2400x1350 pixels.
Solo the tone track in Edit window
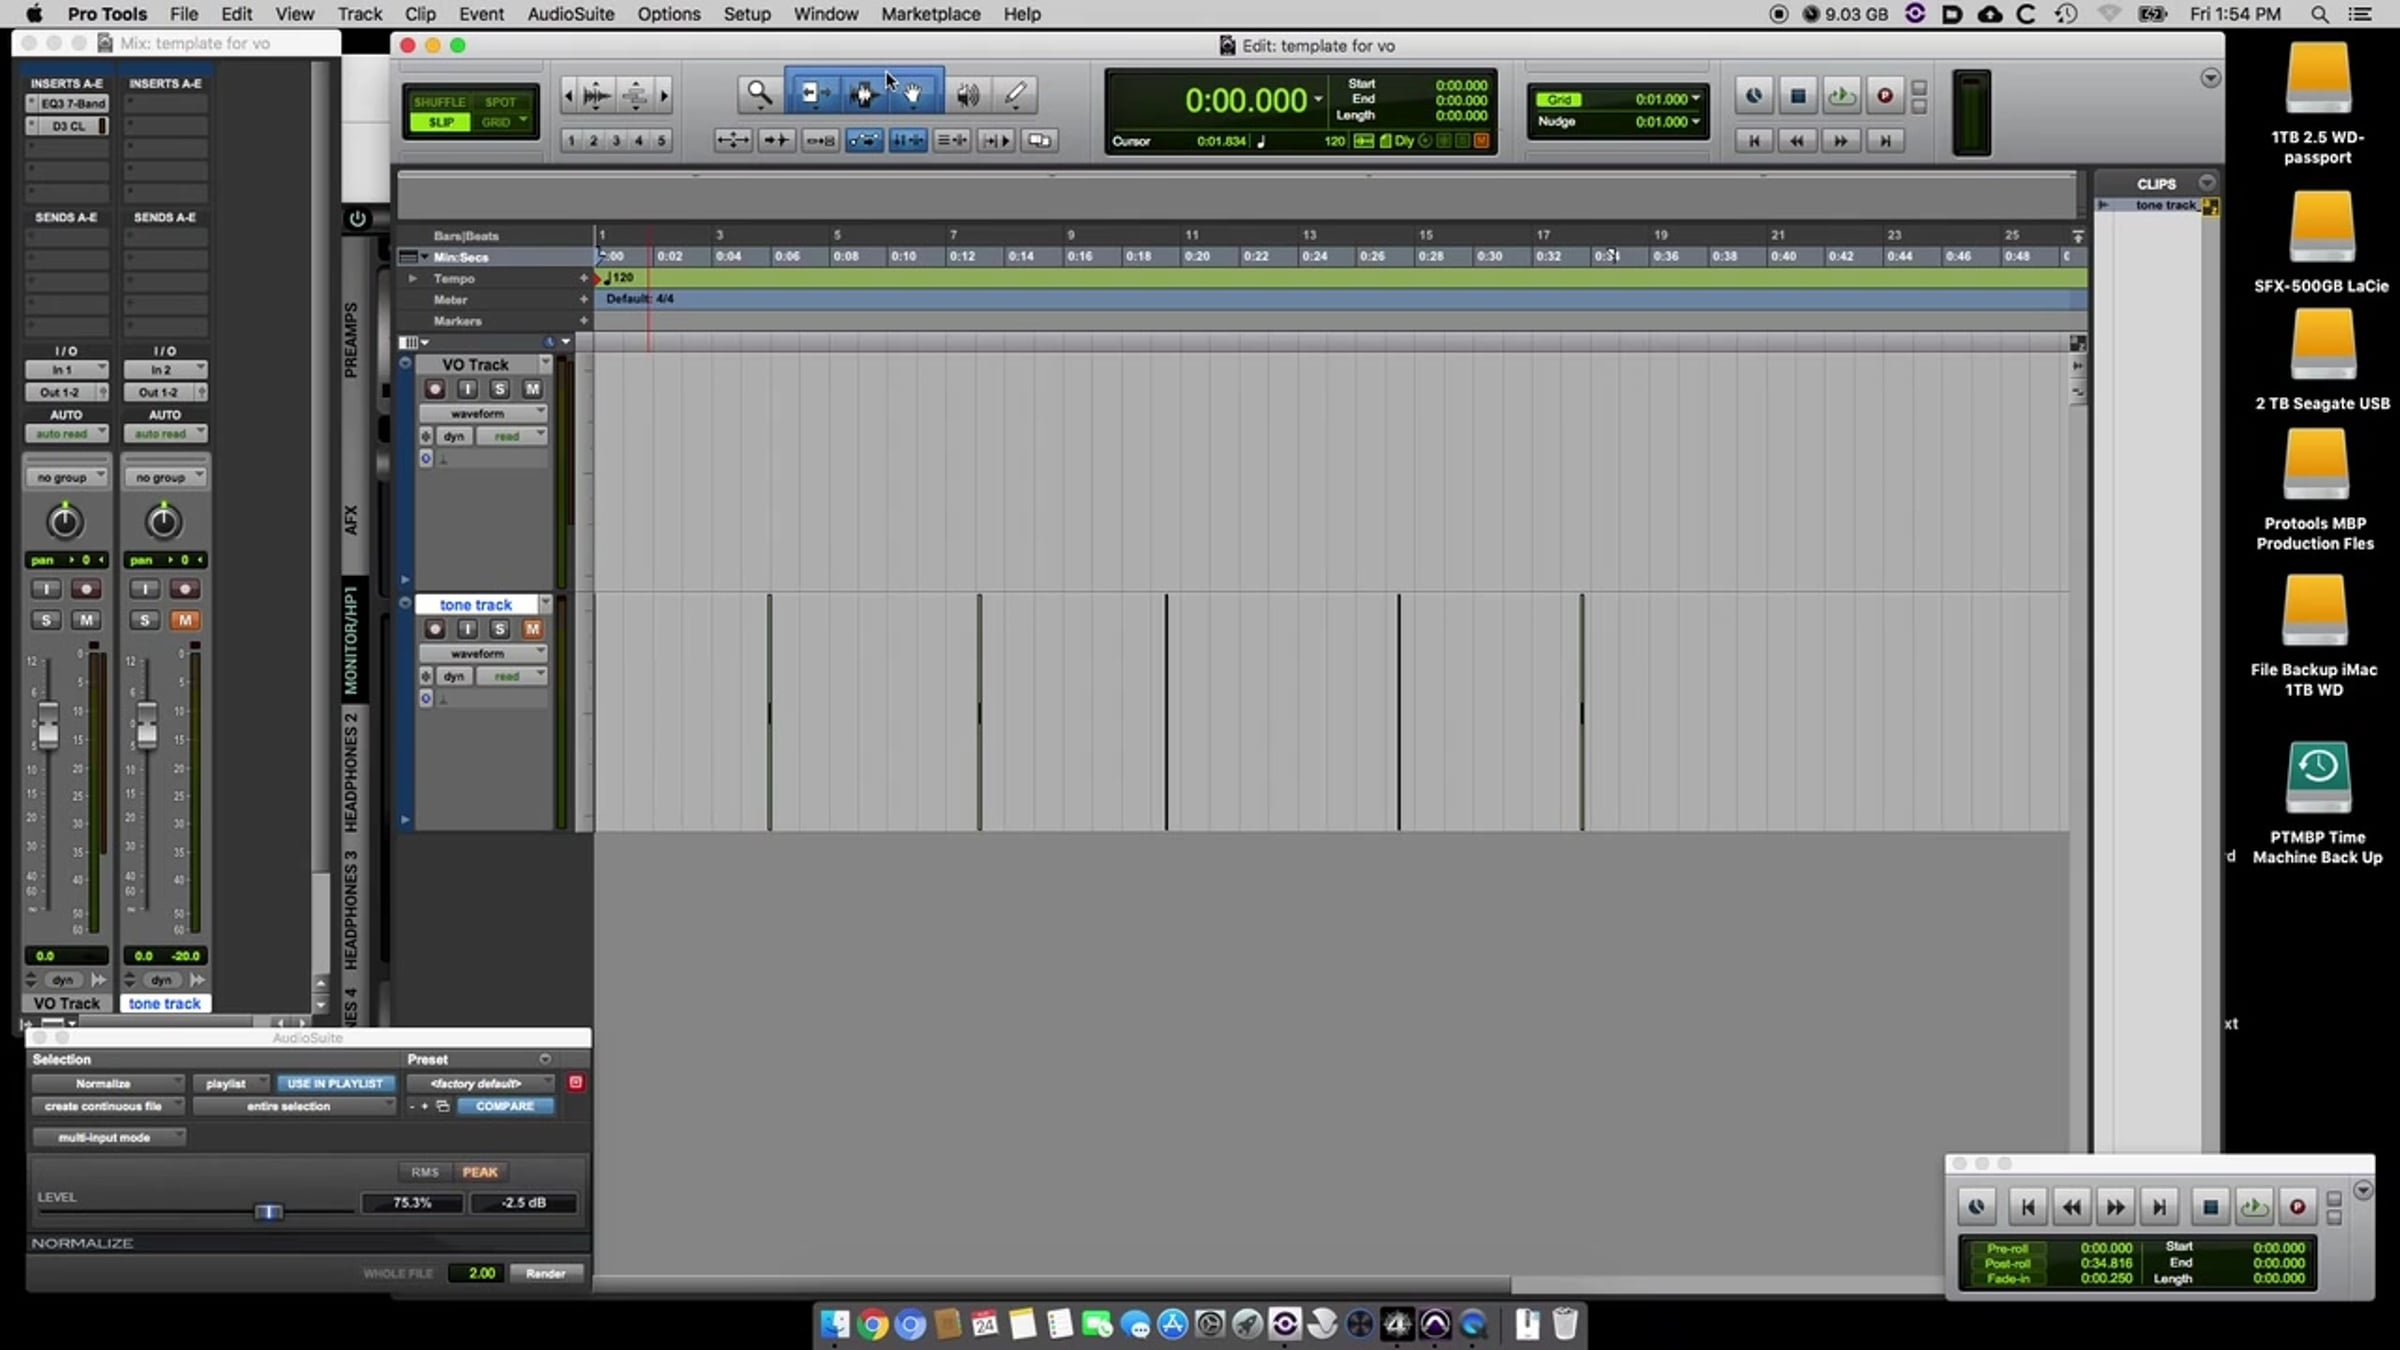pyautogui.click(x=500, y=629)
